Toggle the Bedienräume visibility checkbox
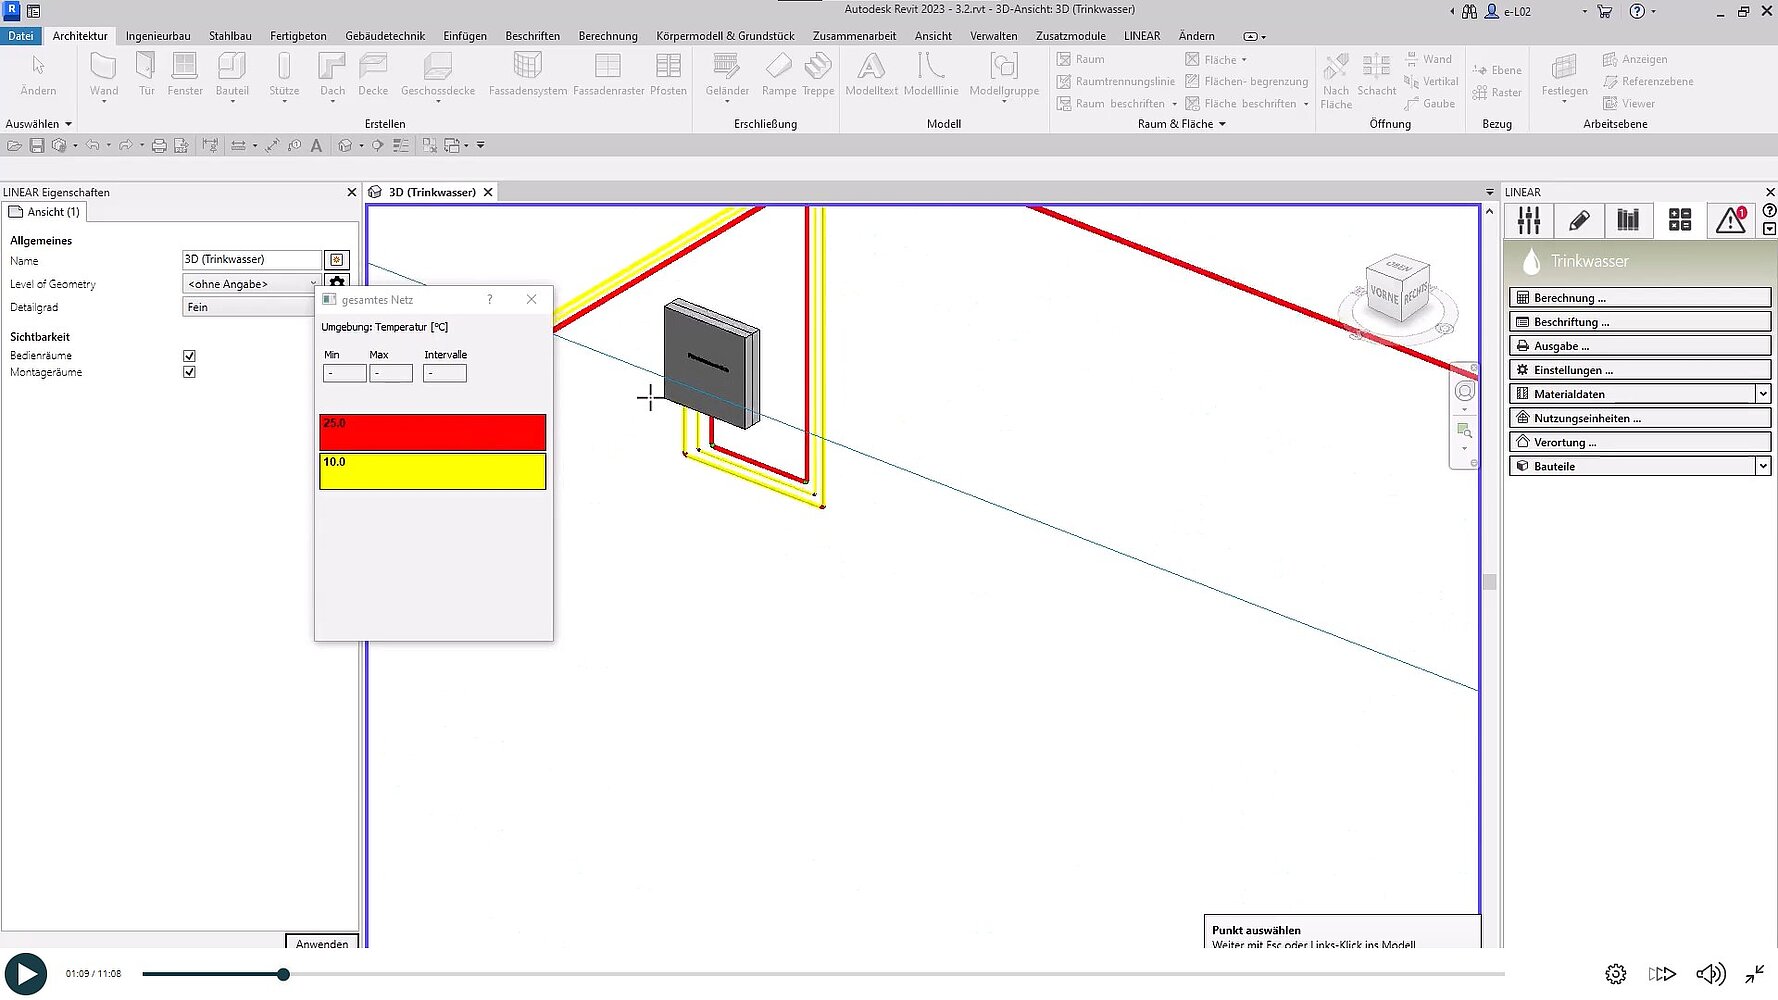The image size is (1778, 1000). [189, 356]
